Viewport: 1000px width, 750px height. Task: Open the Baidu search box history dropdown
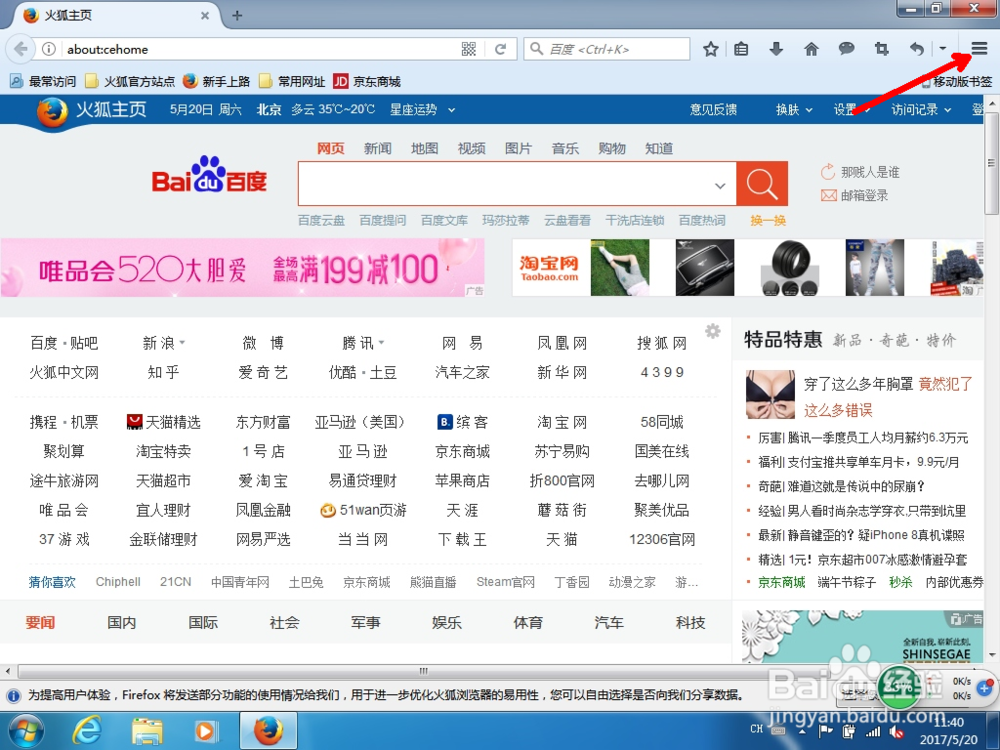pos(721,185)
